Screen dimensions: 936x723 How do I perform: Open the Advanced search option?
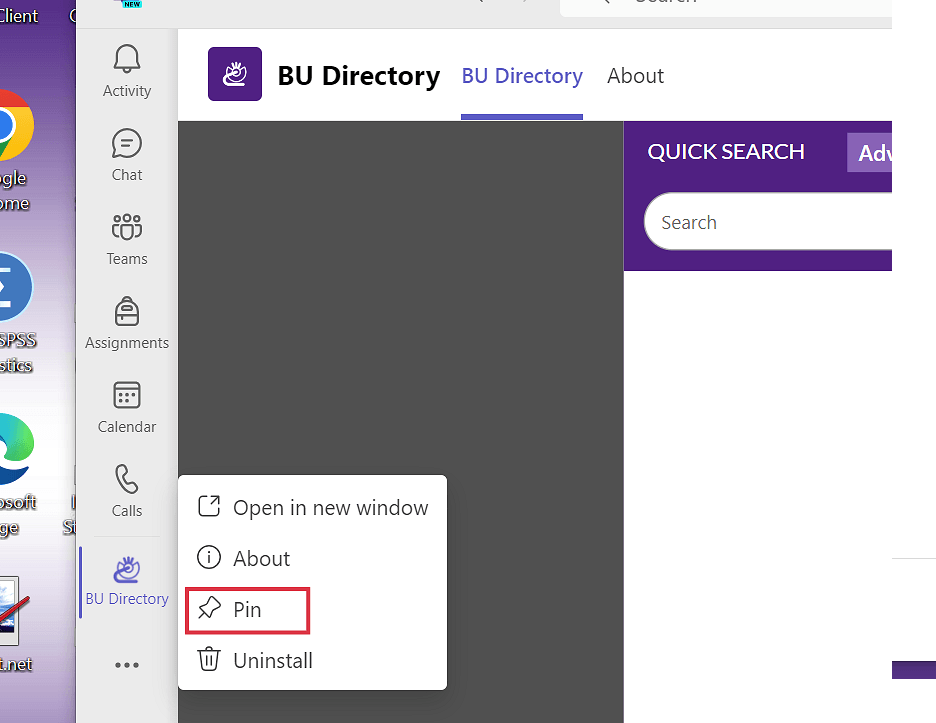pos(870,153)
